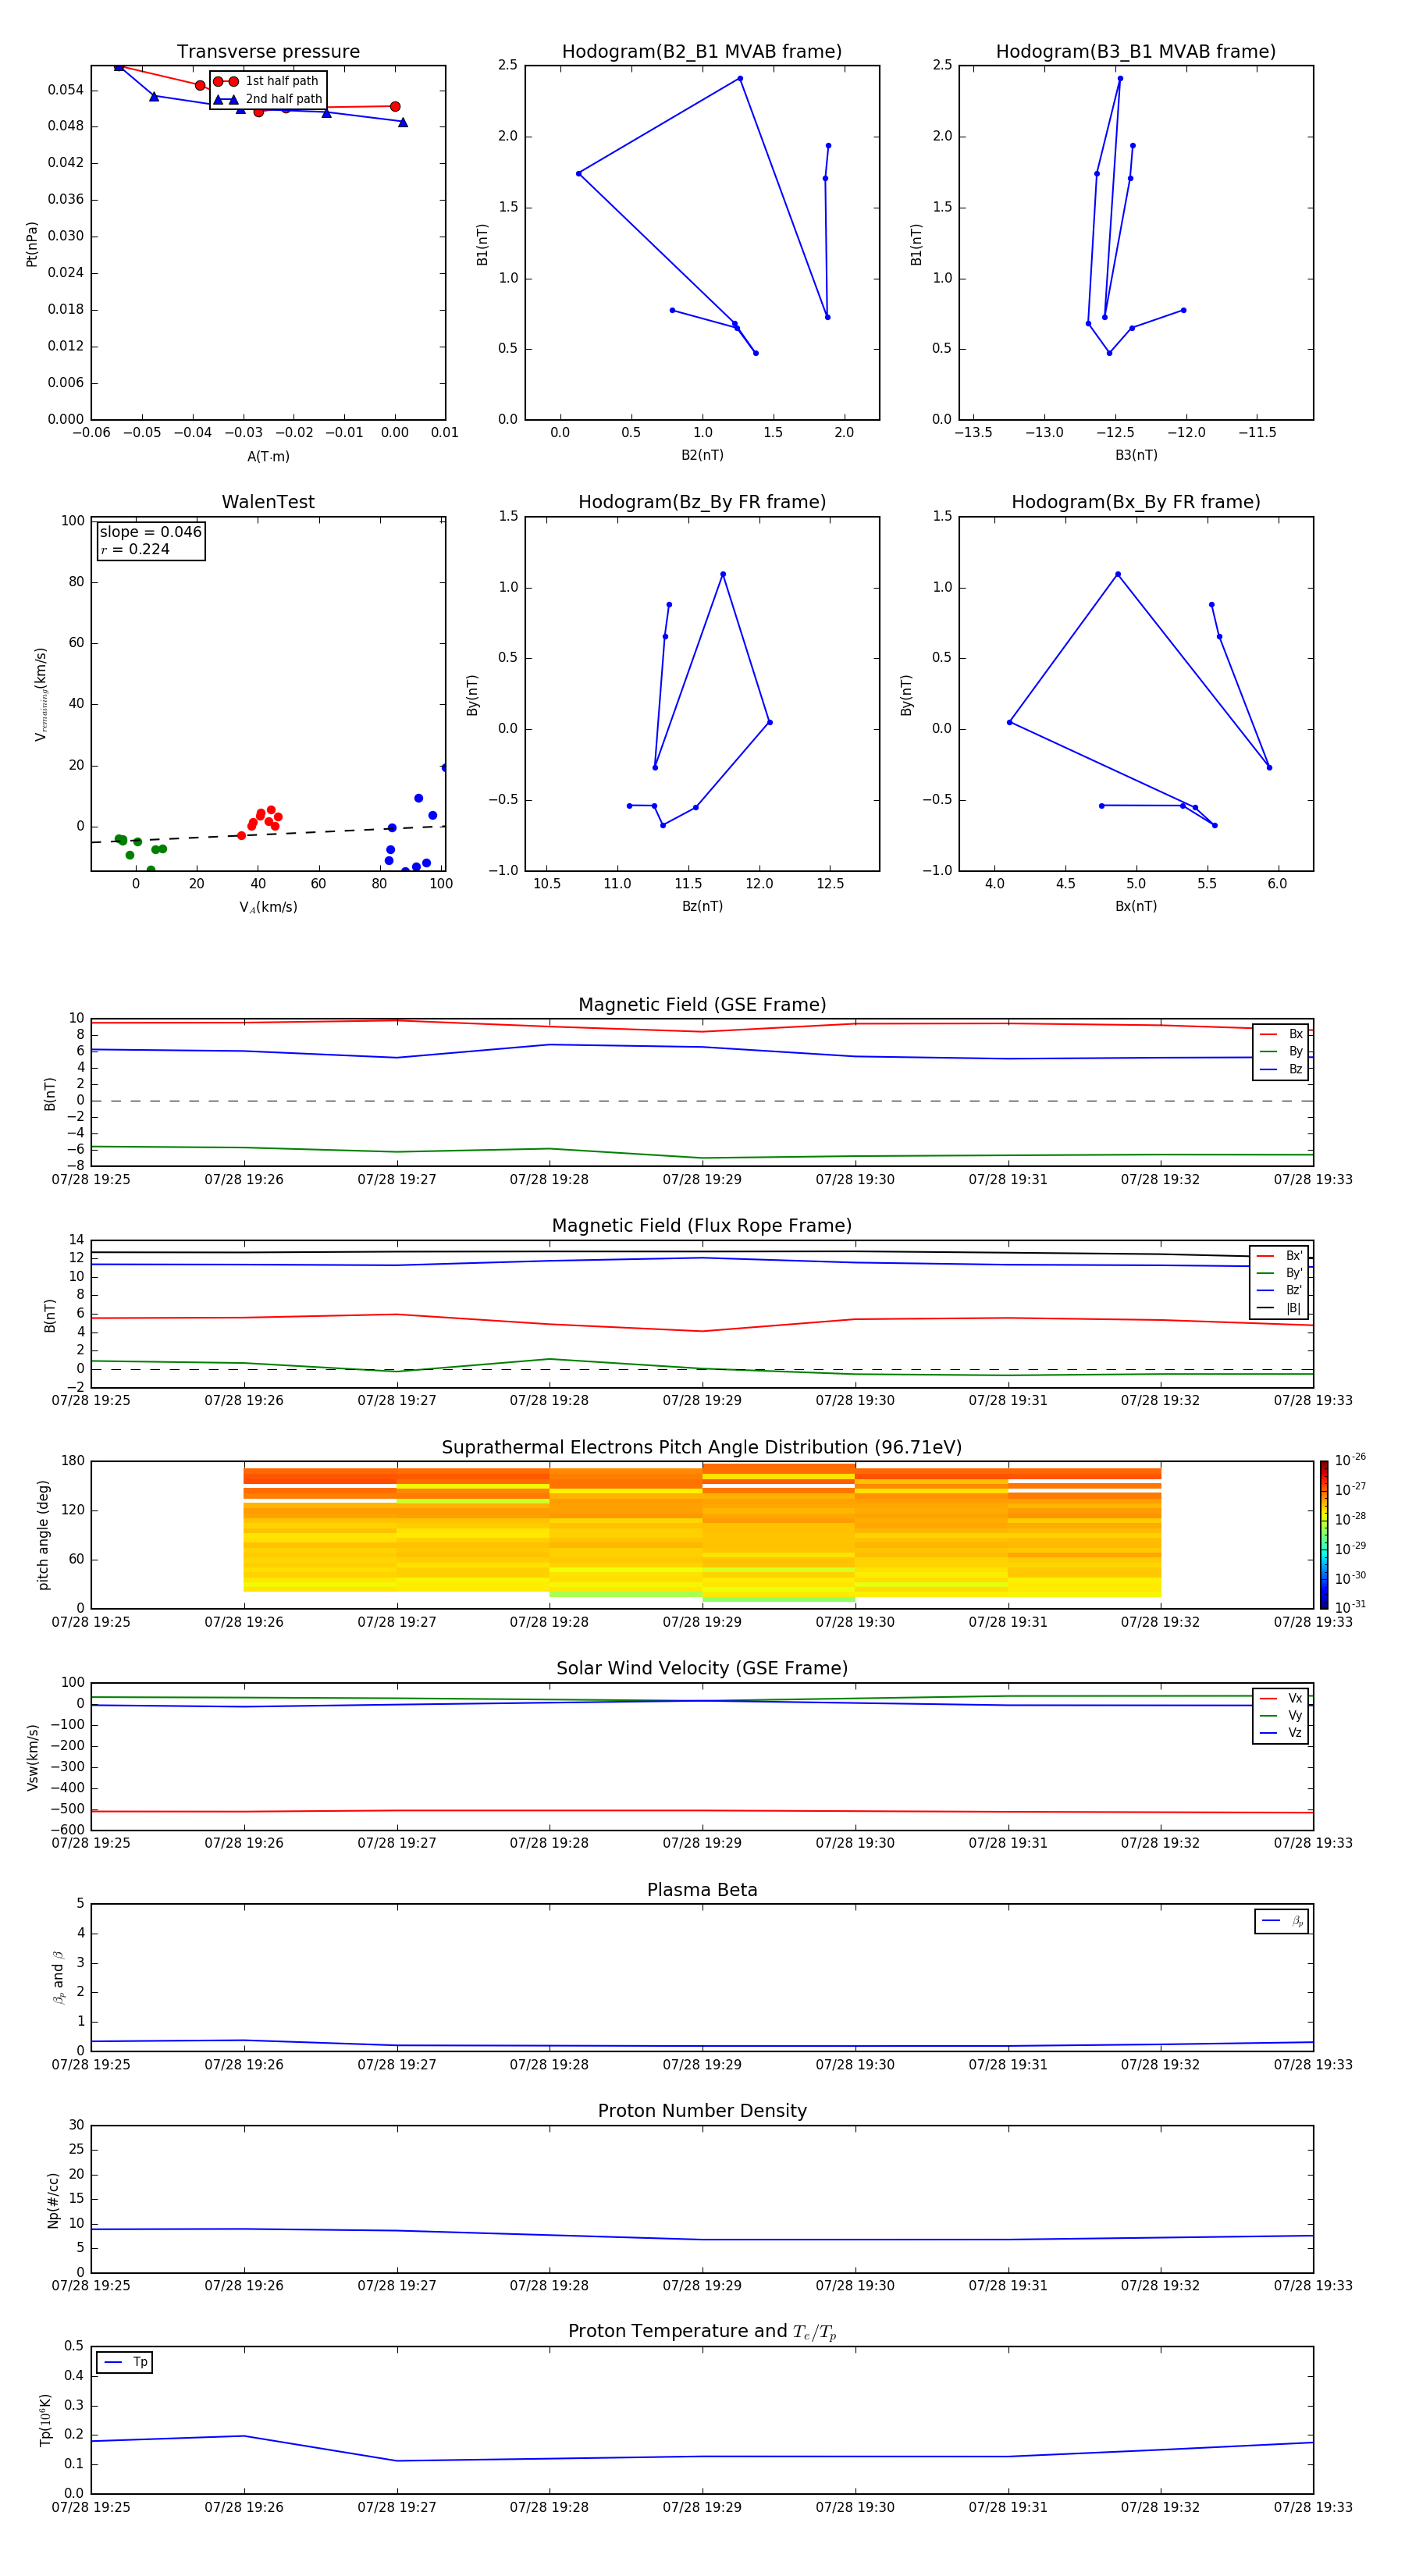Click '1st half path' legend entry

coord(267,81)
